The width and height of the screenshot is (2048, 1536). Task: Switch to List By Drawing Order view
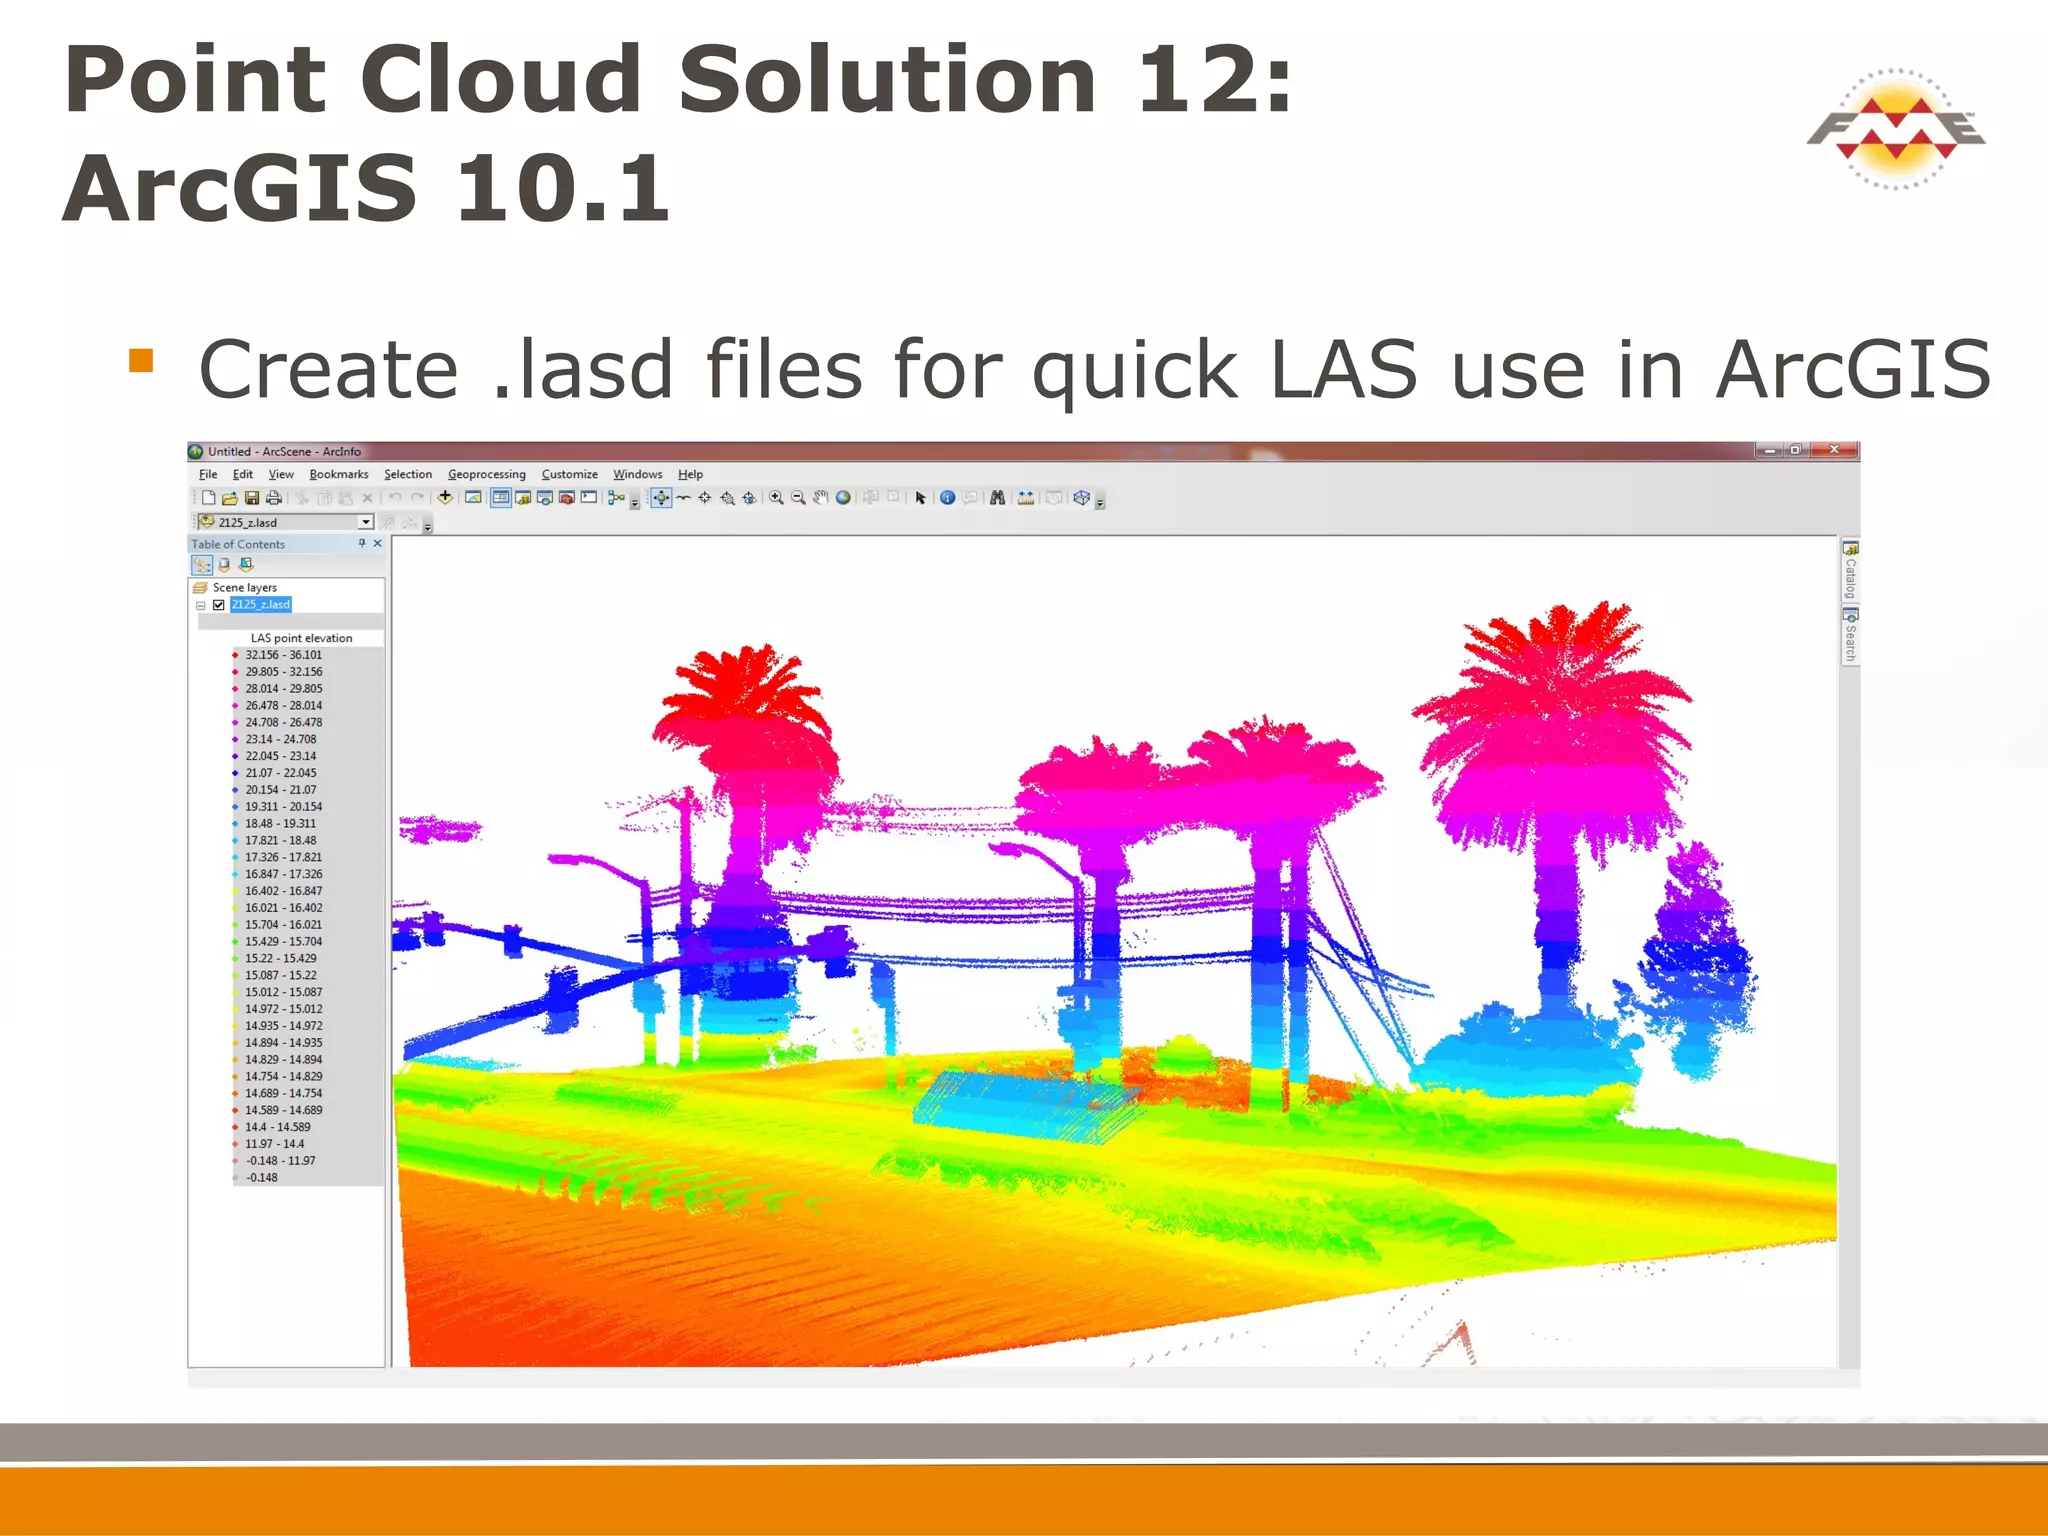click(x=202, y=564)
